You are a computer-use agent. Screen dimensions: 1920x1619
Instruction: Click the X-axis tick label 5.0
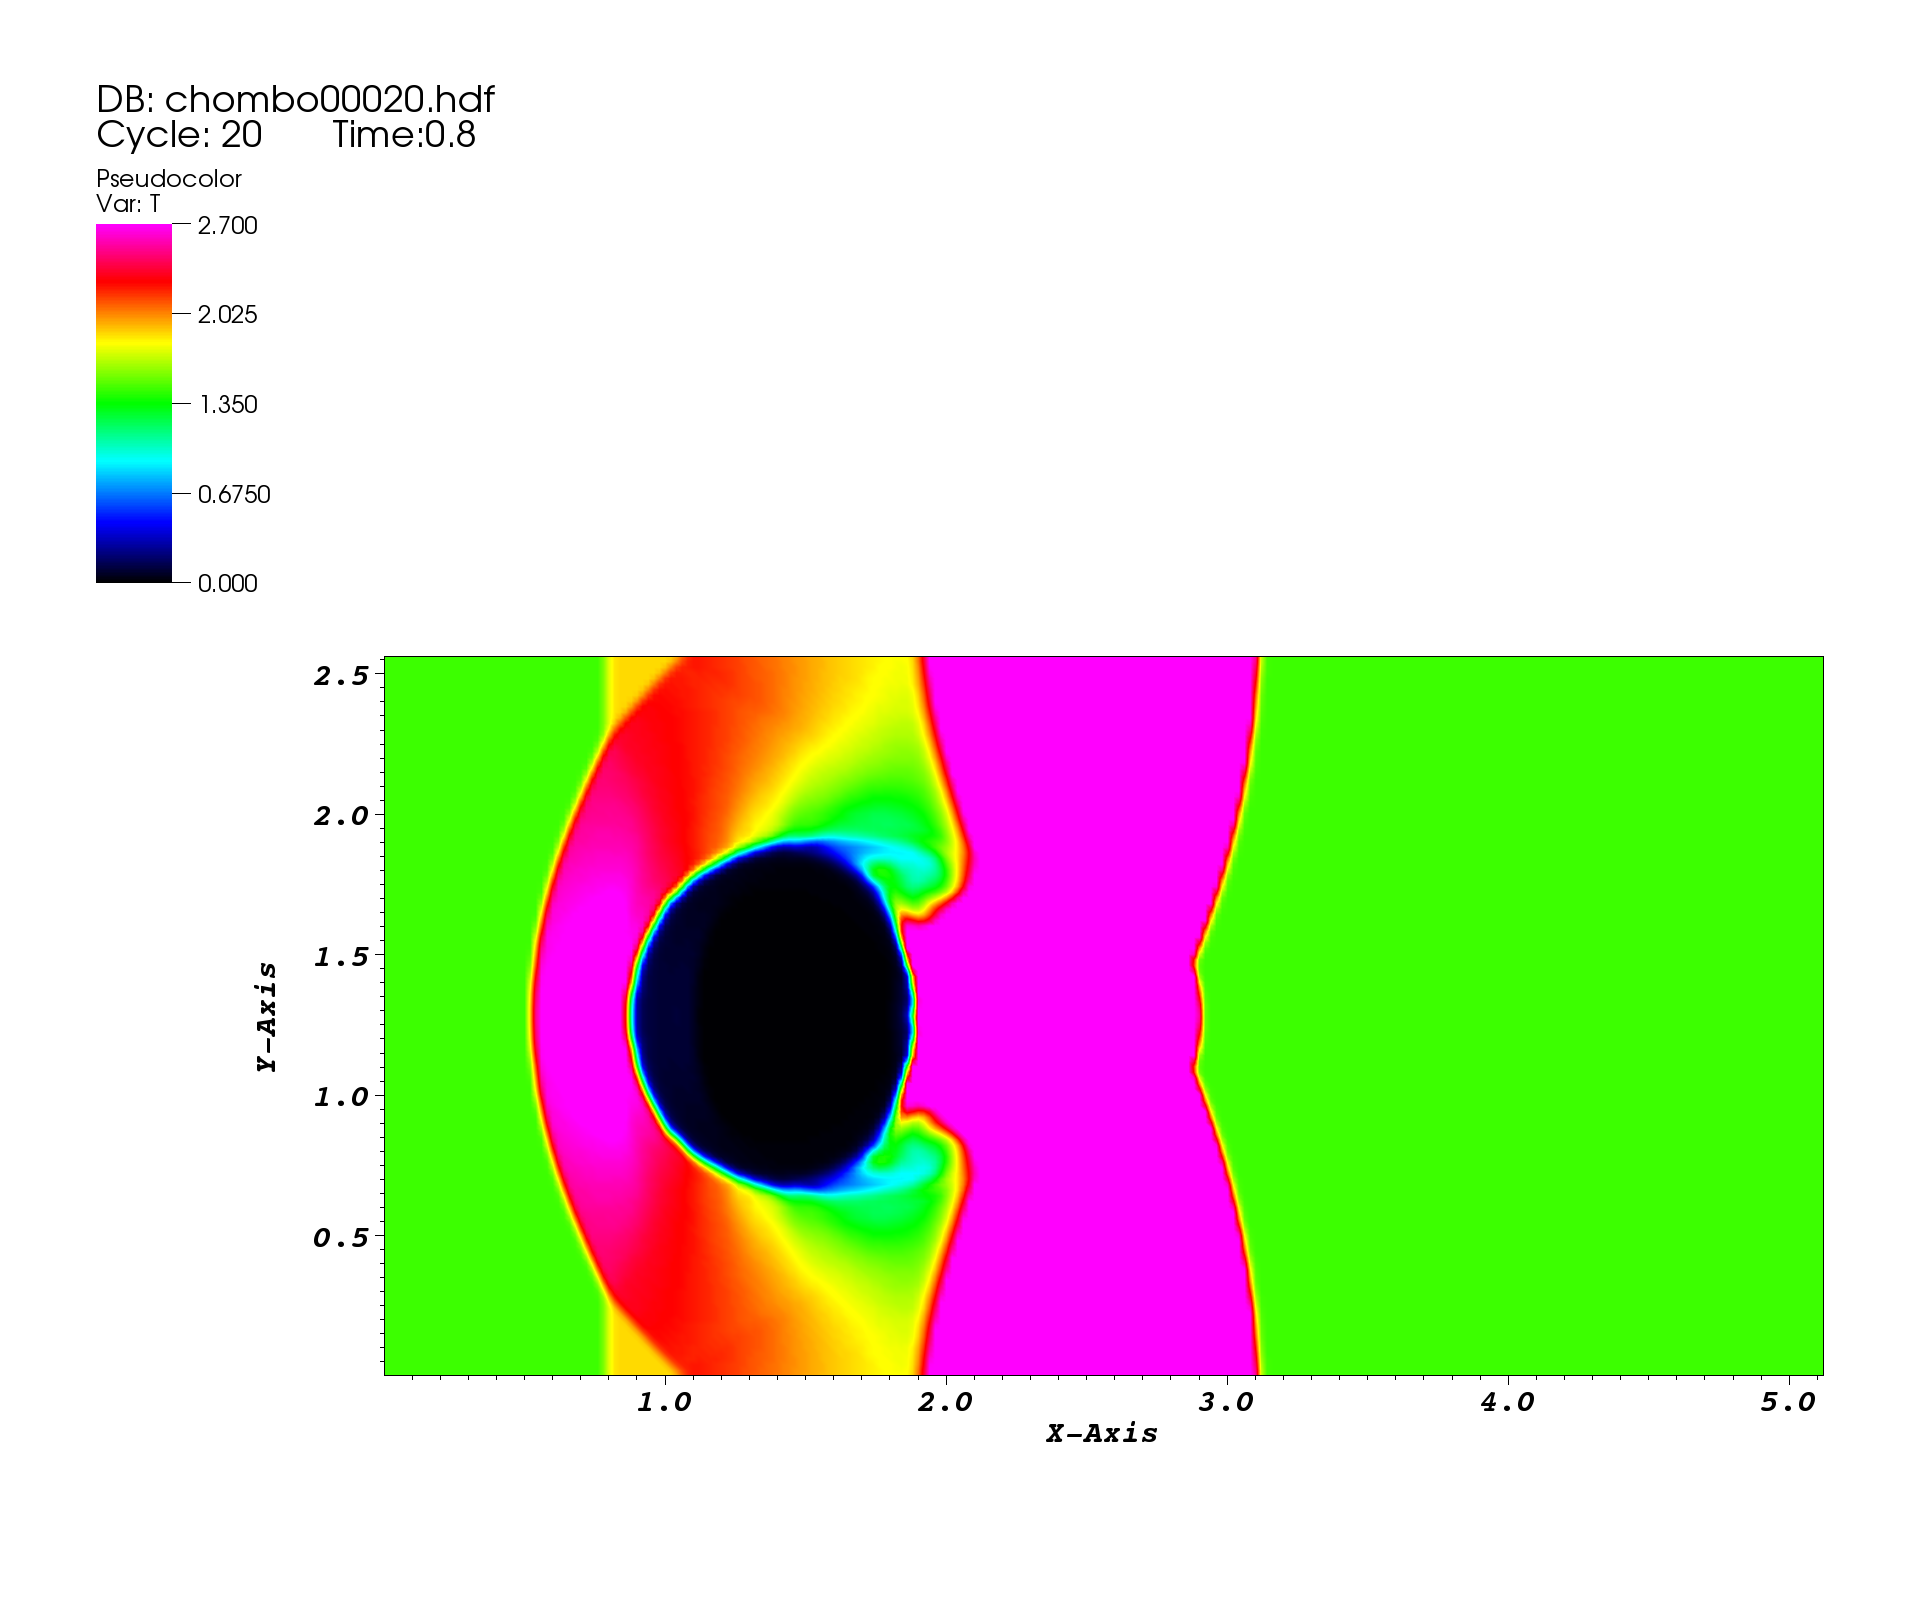click(x=1788, y=1403)
